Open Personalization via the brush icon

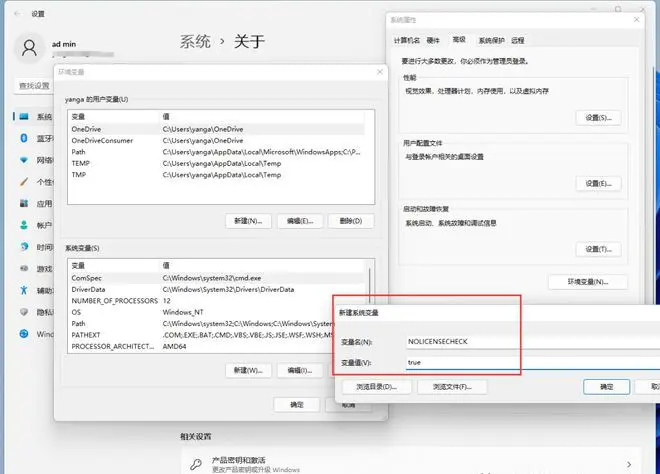pyautogui.click(x=24, y=182)
